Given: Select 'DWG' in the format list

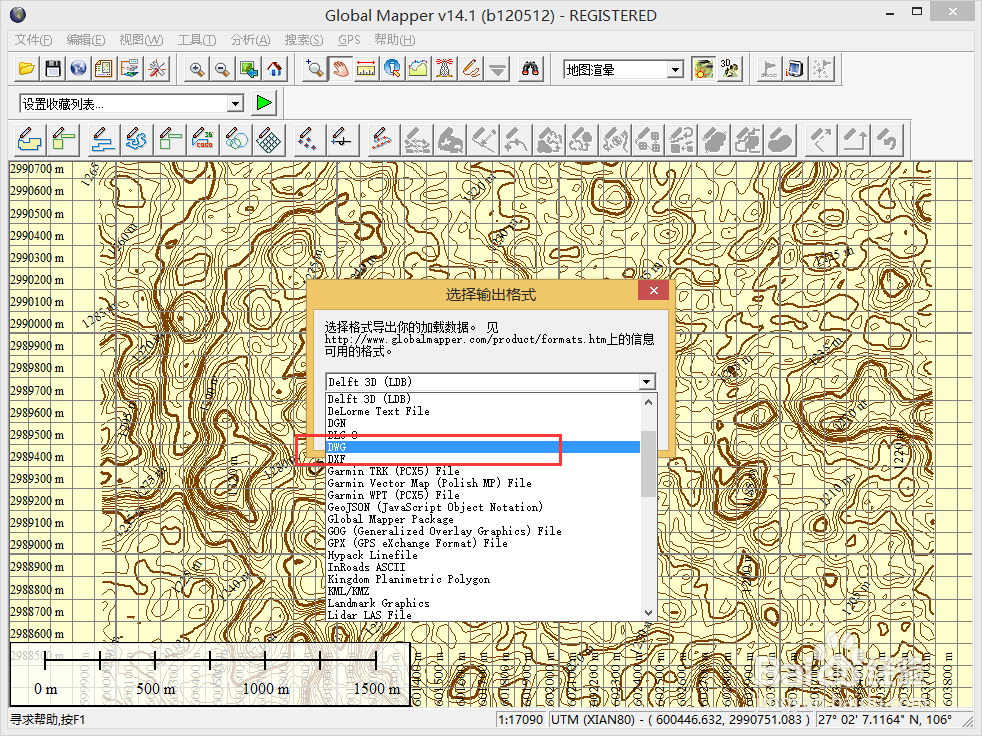Looking at the screenshot, I should point(483,447).
